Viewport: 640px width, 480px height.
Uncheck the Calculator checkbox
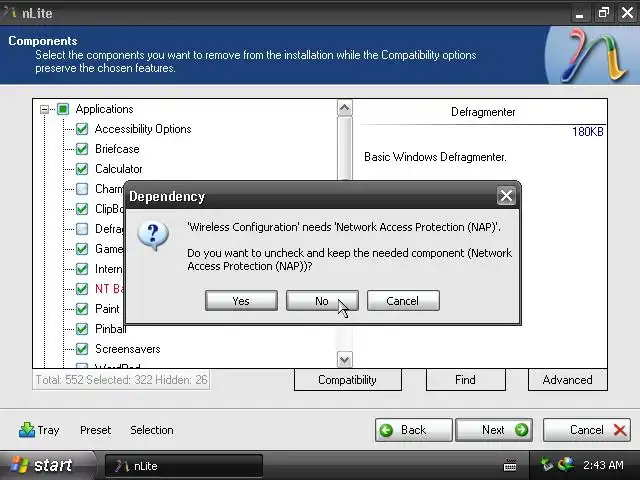click(82, 169)
